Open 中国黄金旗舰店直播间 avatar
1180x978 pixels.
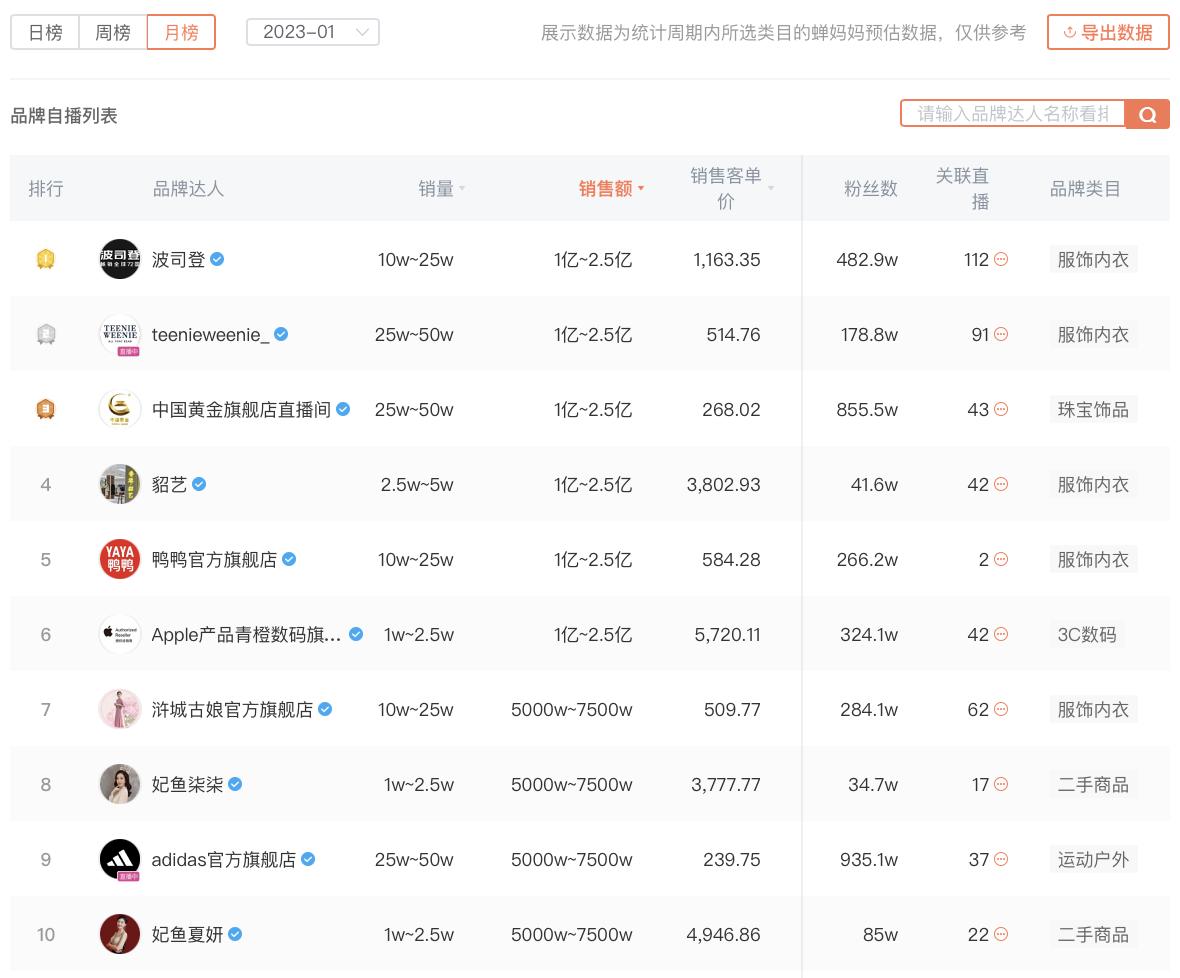point(120,409)
